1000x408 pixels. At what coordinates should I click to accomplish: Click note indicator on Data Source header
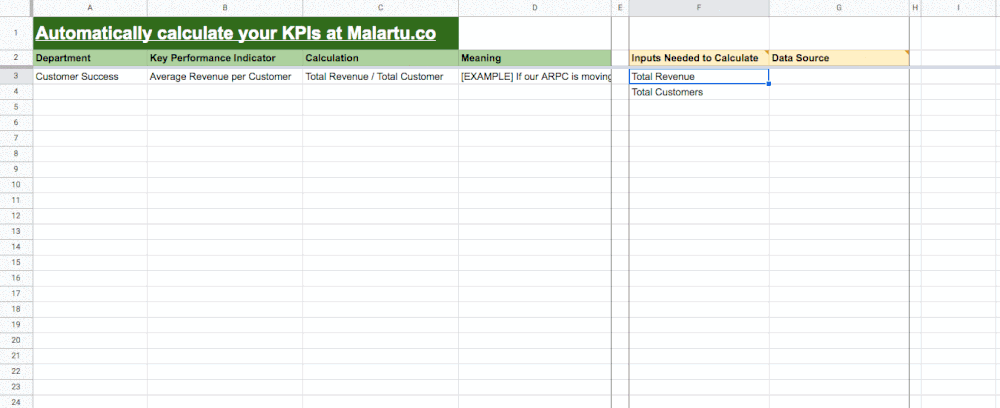pyautogui.click(x=907, y=52)
